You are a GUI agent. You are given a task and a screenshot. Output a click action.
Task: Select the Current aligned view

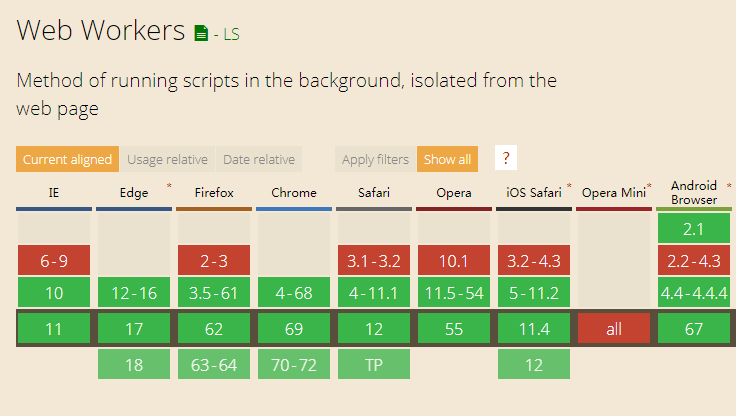(67, 159)
